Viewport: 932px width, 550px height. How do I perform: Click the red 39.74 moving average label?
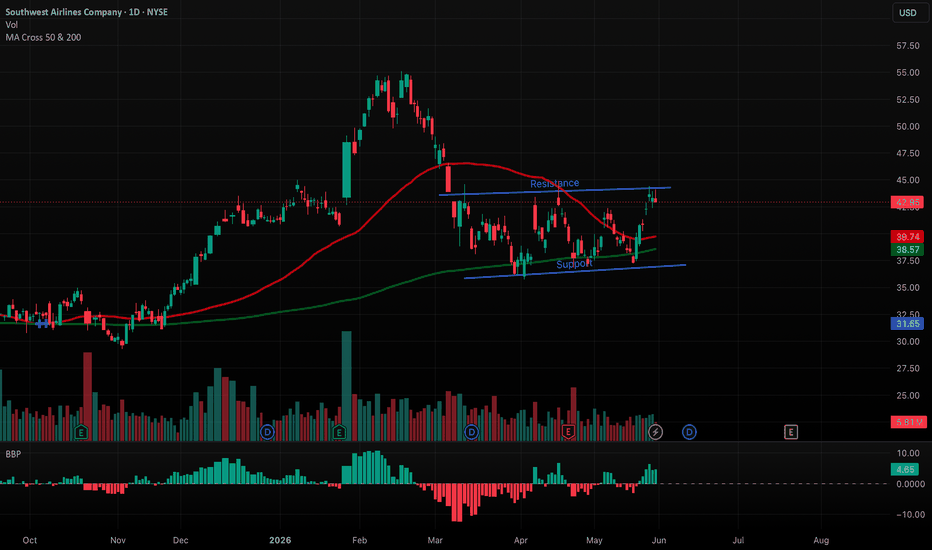point(907,237)
